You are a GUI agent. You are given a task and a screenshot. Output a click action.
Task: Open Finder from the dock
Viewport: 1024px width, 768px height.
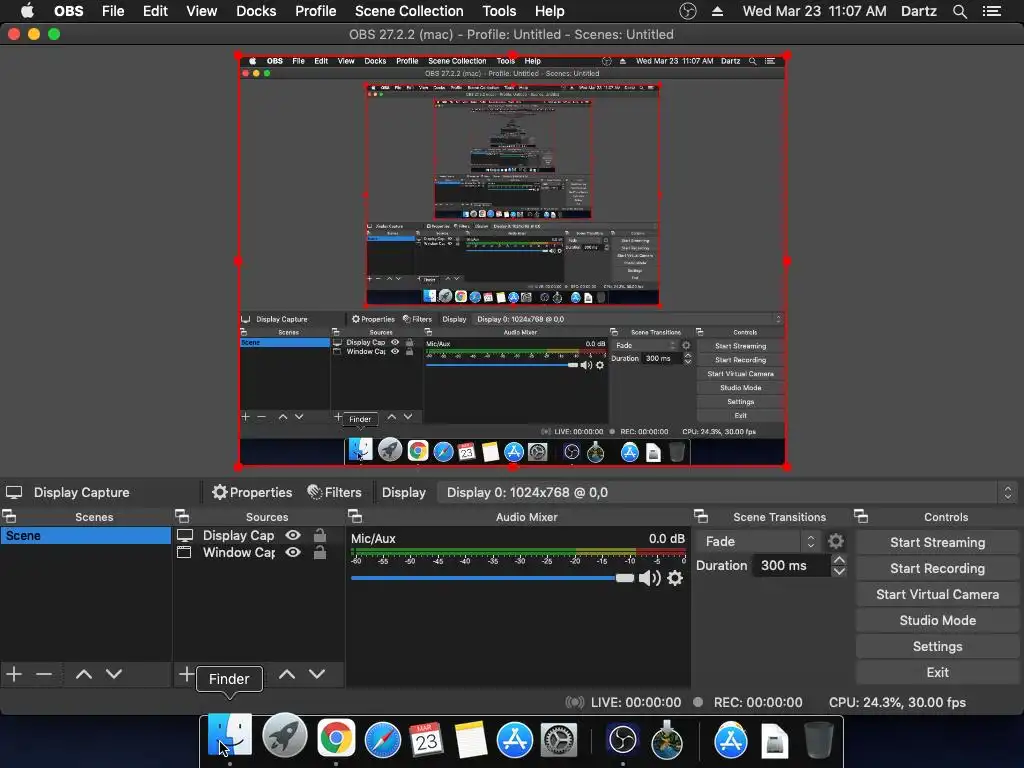point(229,737)
